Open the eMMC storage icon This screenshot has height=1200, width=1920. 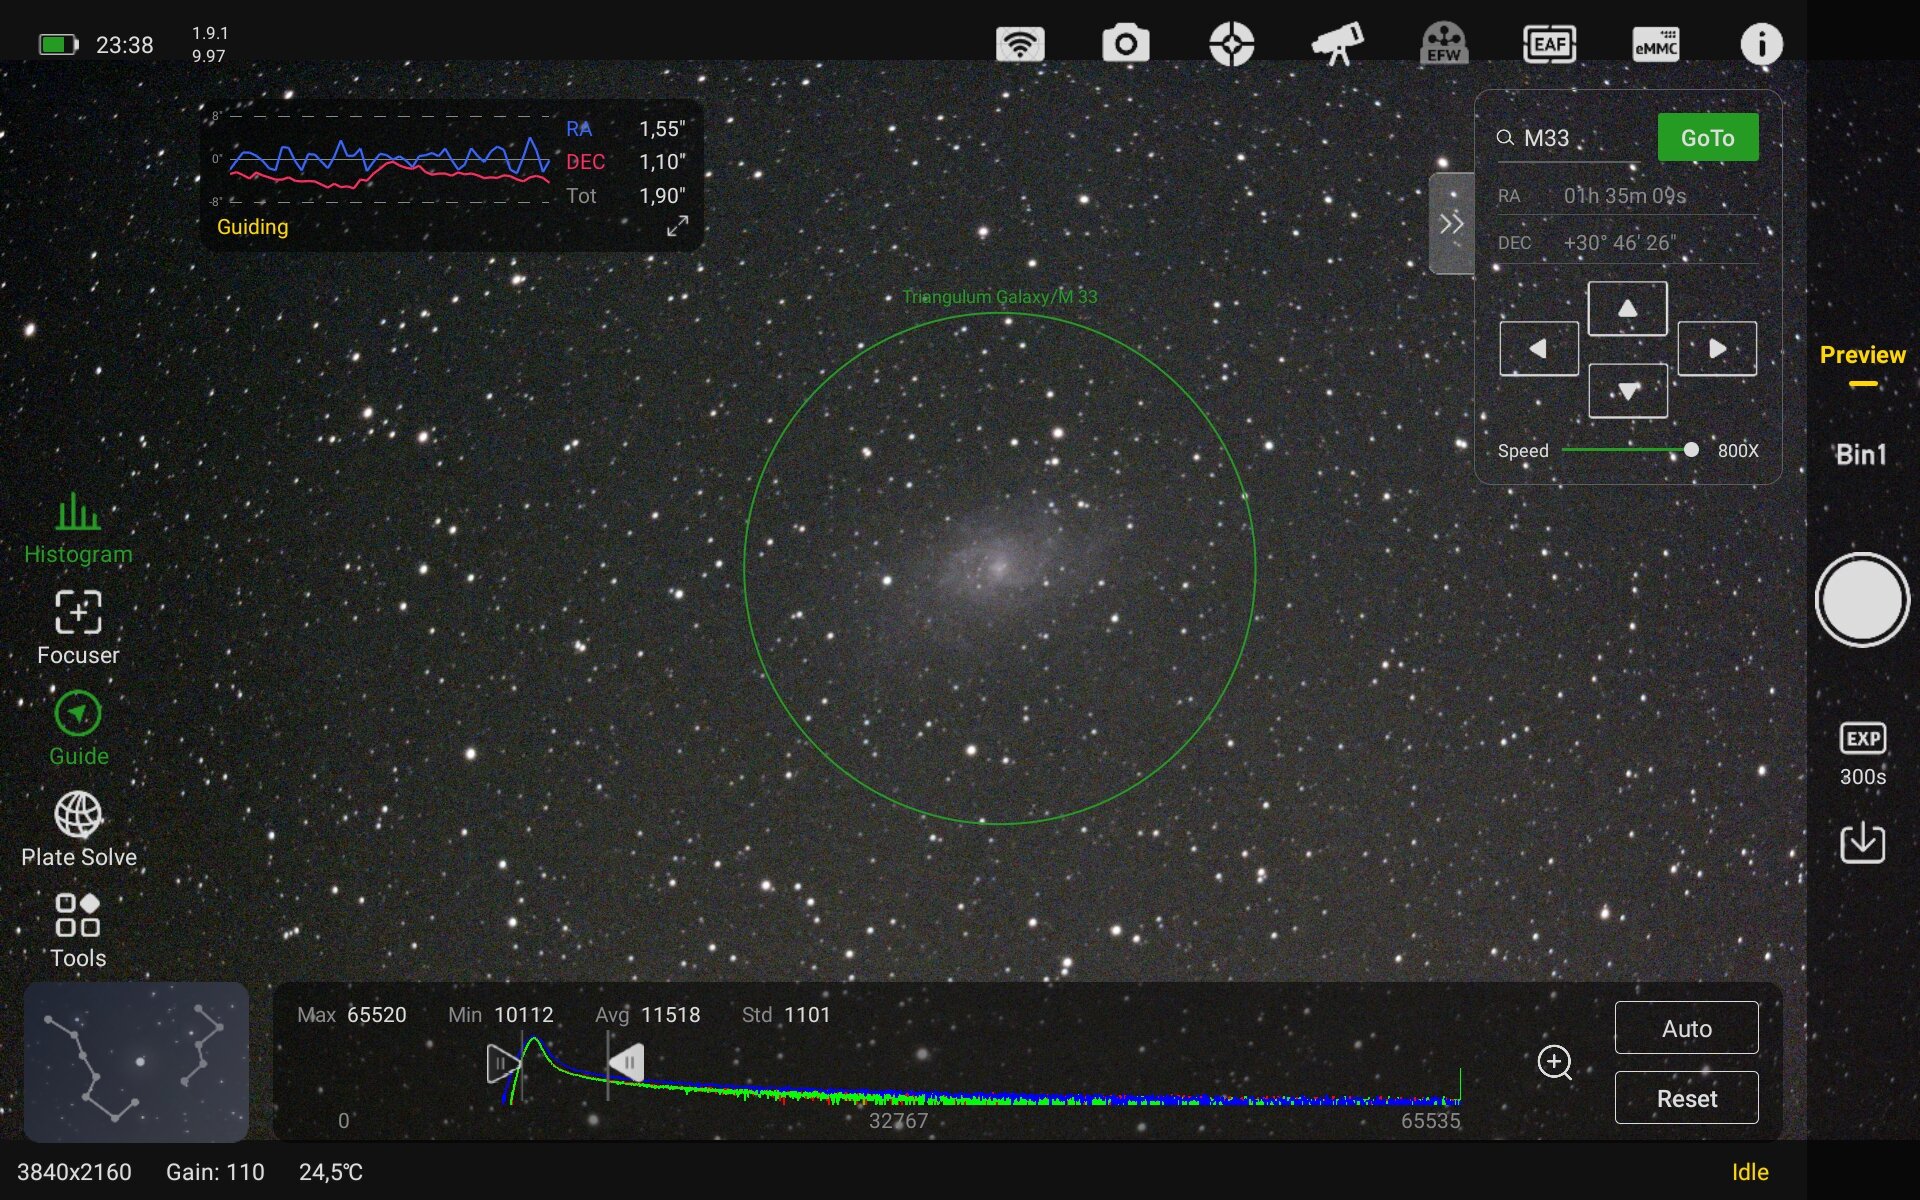click(1655, 44)
